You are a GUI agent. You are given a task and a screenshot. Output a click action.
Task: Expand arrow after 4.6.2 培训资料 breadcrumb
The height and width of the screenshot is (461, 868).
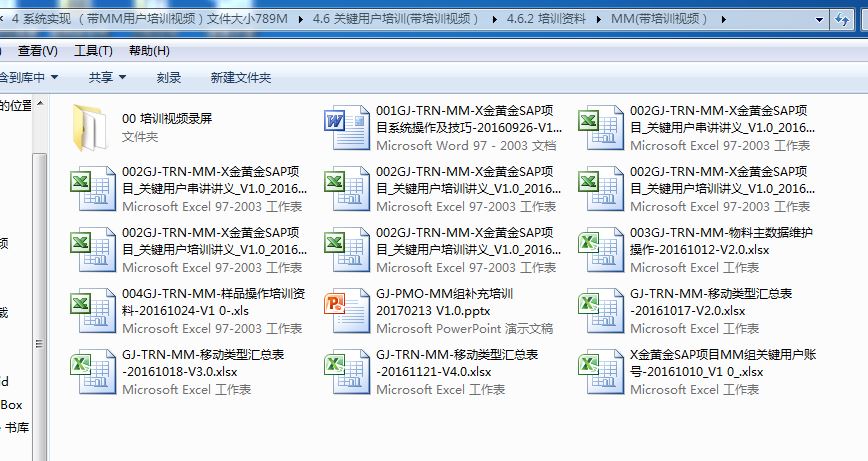coord(599,19)
